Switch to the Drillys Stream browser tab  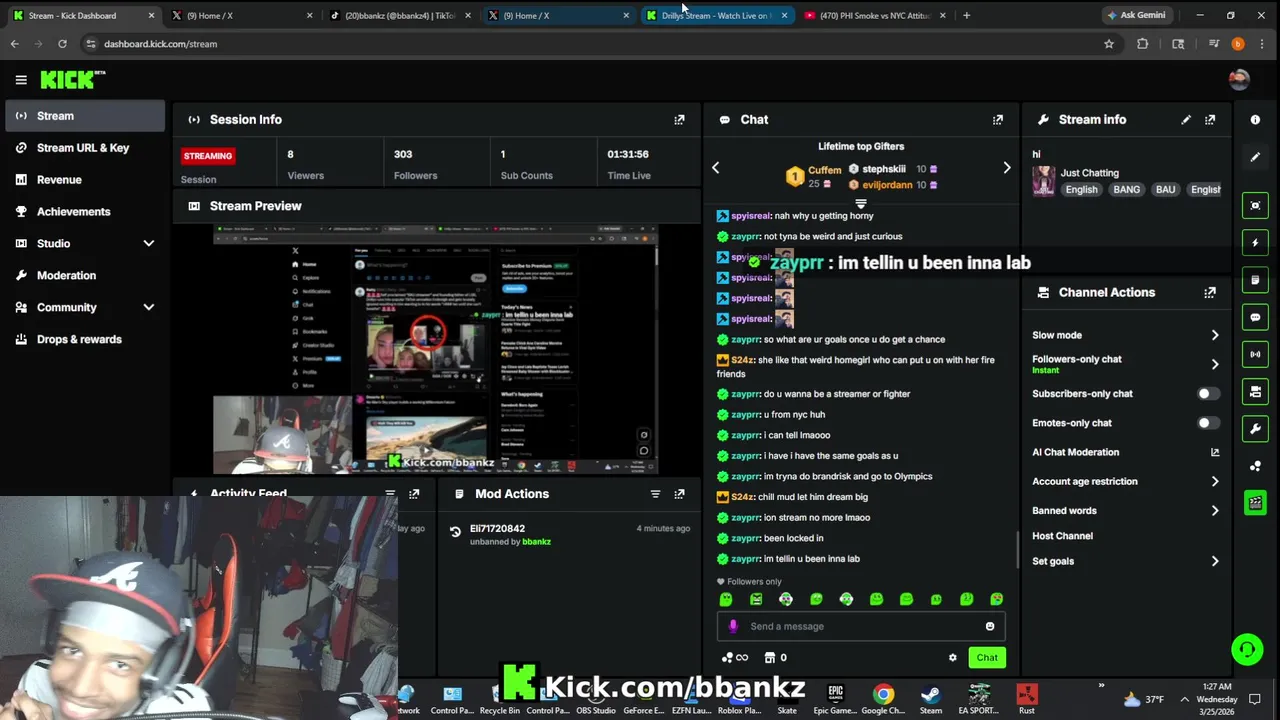click(x=715, y=15)
